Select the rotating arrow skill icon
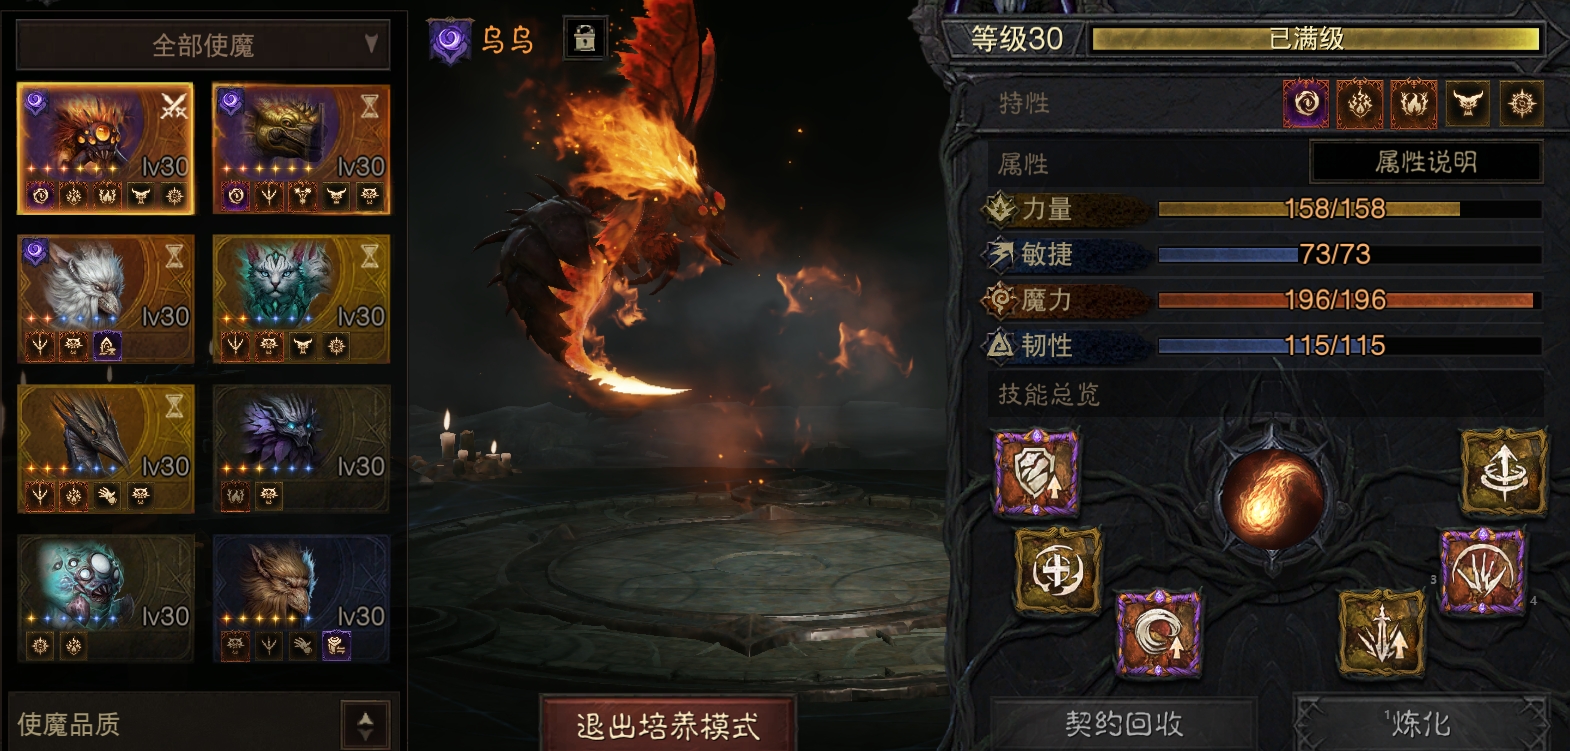 pyautogui.click(x=1503, y=472)
